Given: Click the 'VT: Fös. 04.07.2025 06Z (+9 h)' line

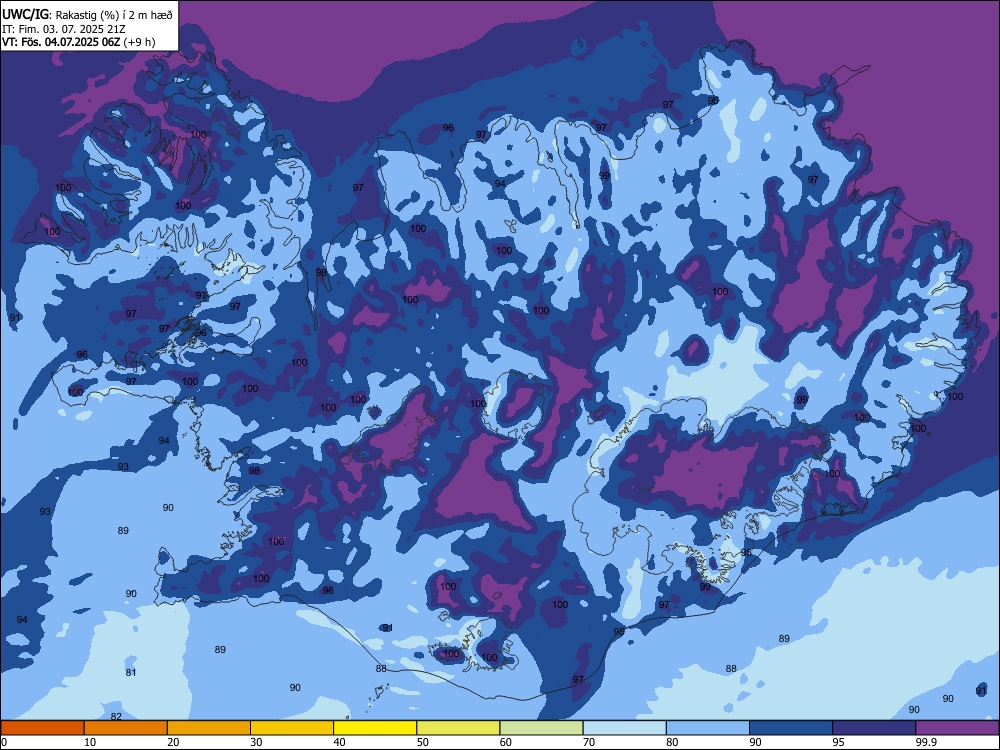Looking at the screenshot, I should pos(78,42).
